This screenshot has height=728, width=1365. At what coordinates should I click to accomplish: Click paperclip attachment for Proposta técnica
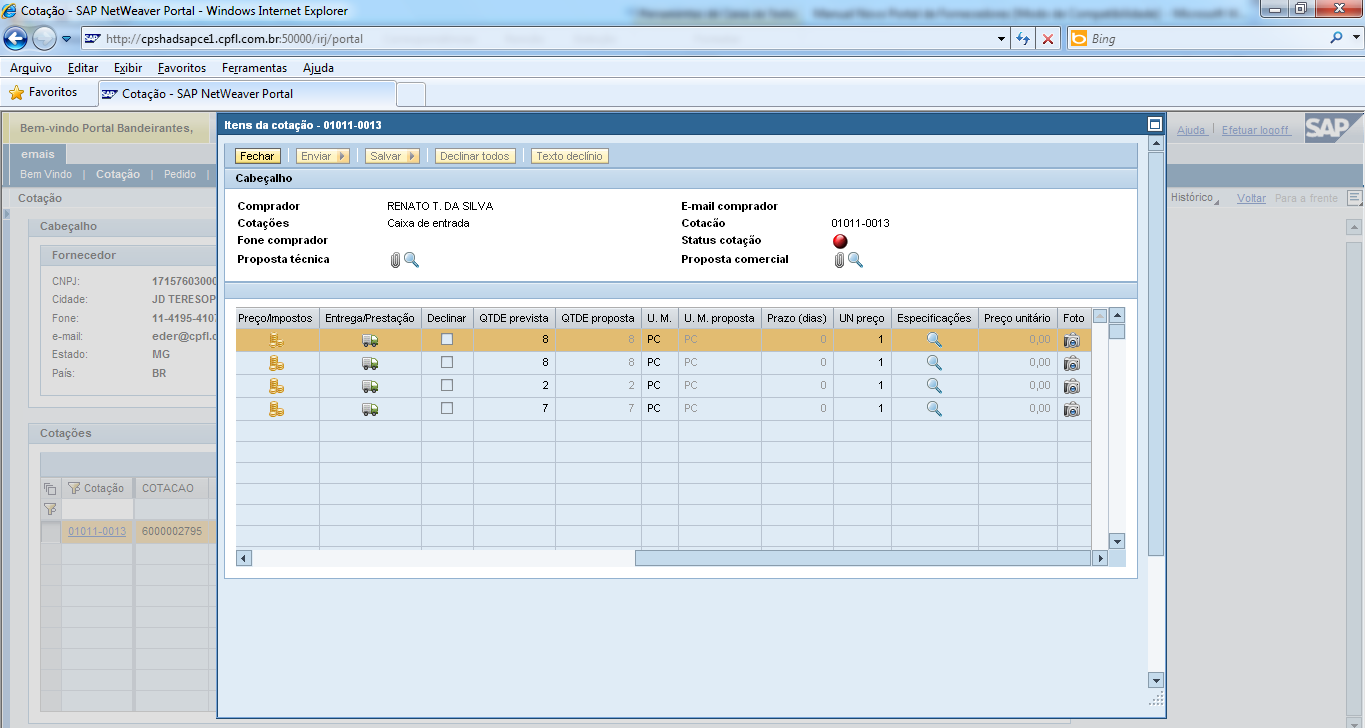[x=395, y=260]
